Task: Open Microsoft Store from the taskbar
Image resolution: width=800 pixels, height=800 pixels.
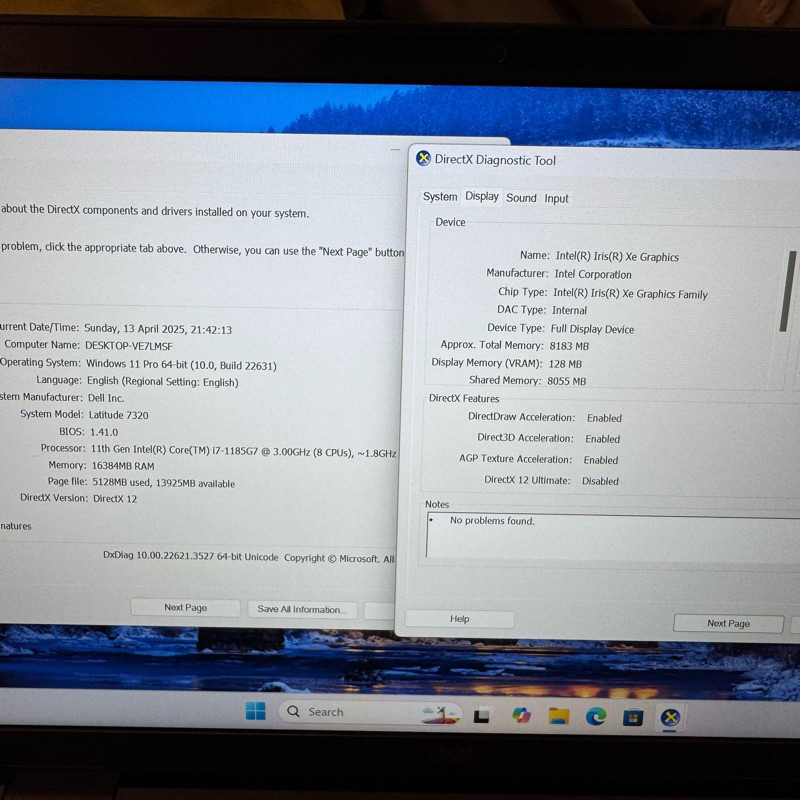Action: tap(633, 717)
